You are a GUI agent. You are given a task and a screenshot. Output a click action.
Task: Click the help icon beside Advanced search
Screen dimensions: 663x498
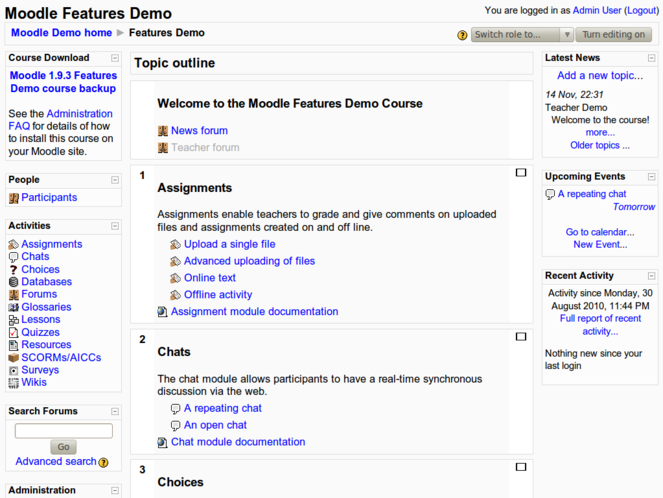point(104,463)
